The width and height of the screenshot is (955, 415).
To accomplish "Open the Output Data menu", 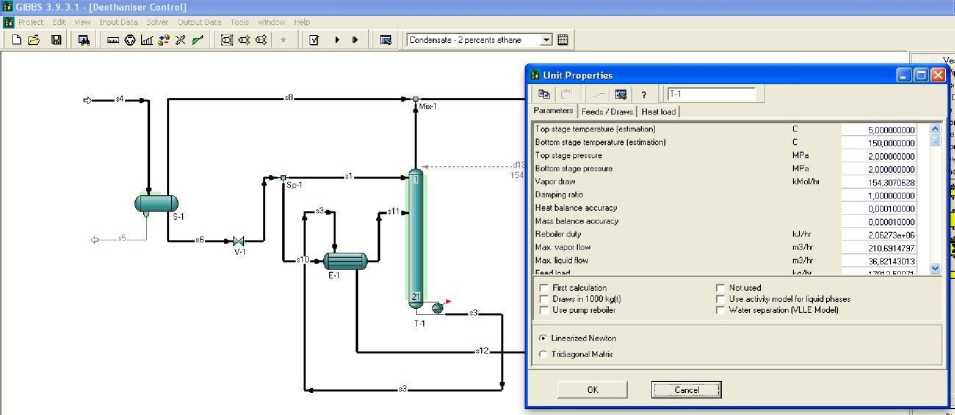I will click(x=200, y=22).
